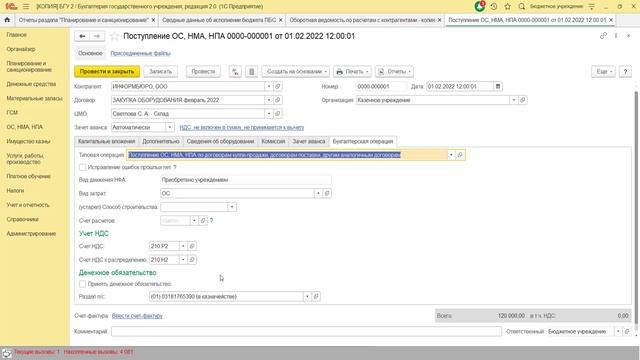
Task: Expand the Договор dropdown arrow
Action: coord(269,100)
